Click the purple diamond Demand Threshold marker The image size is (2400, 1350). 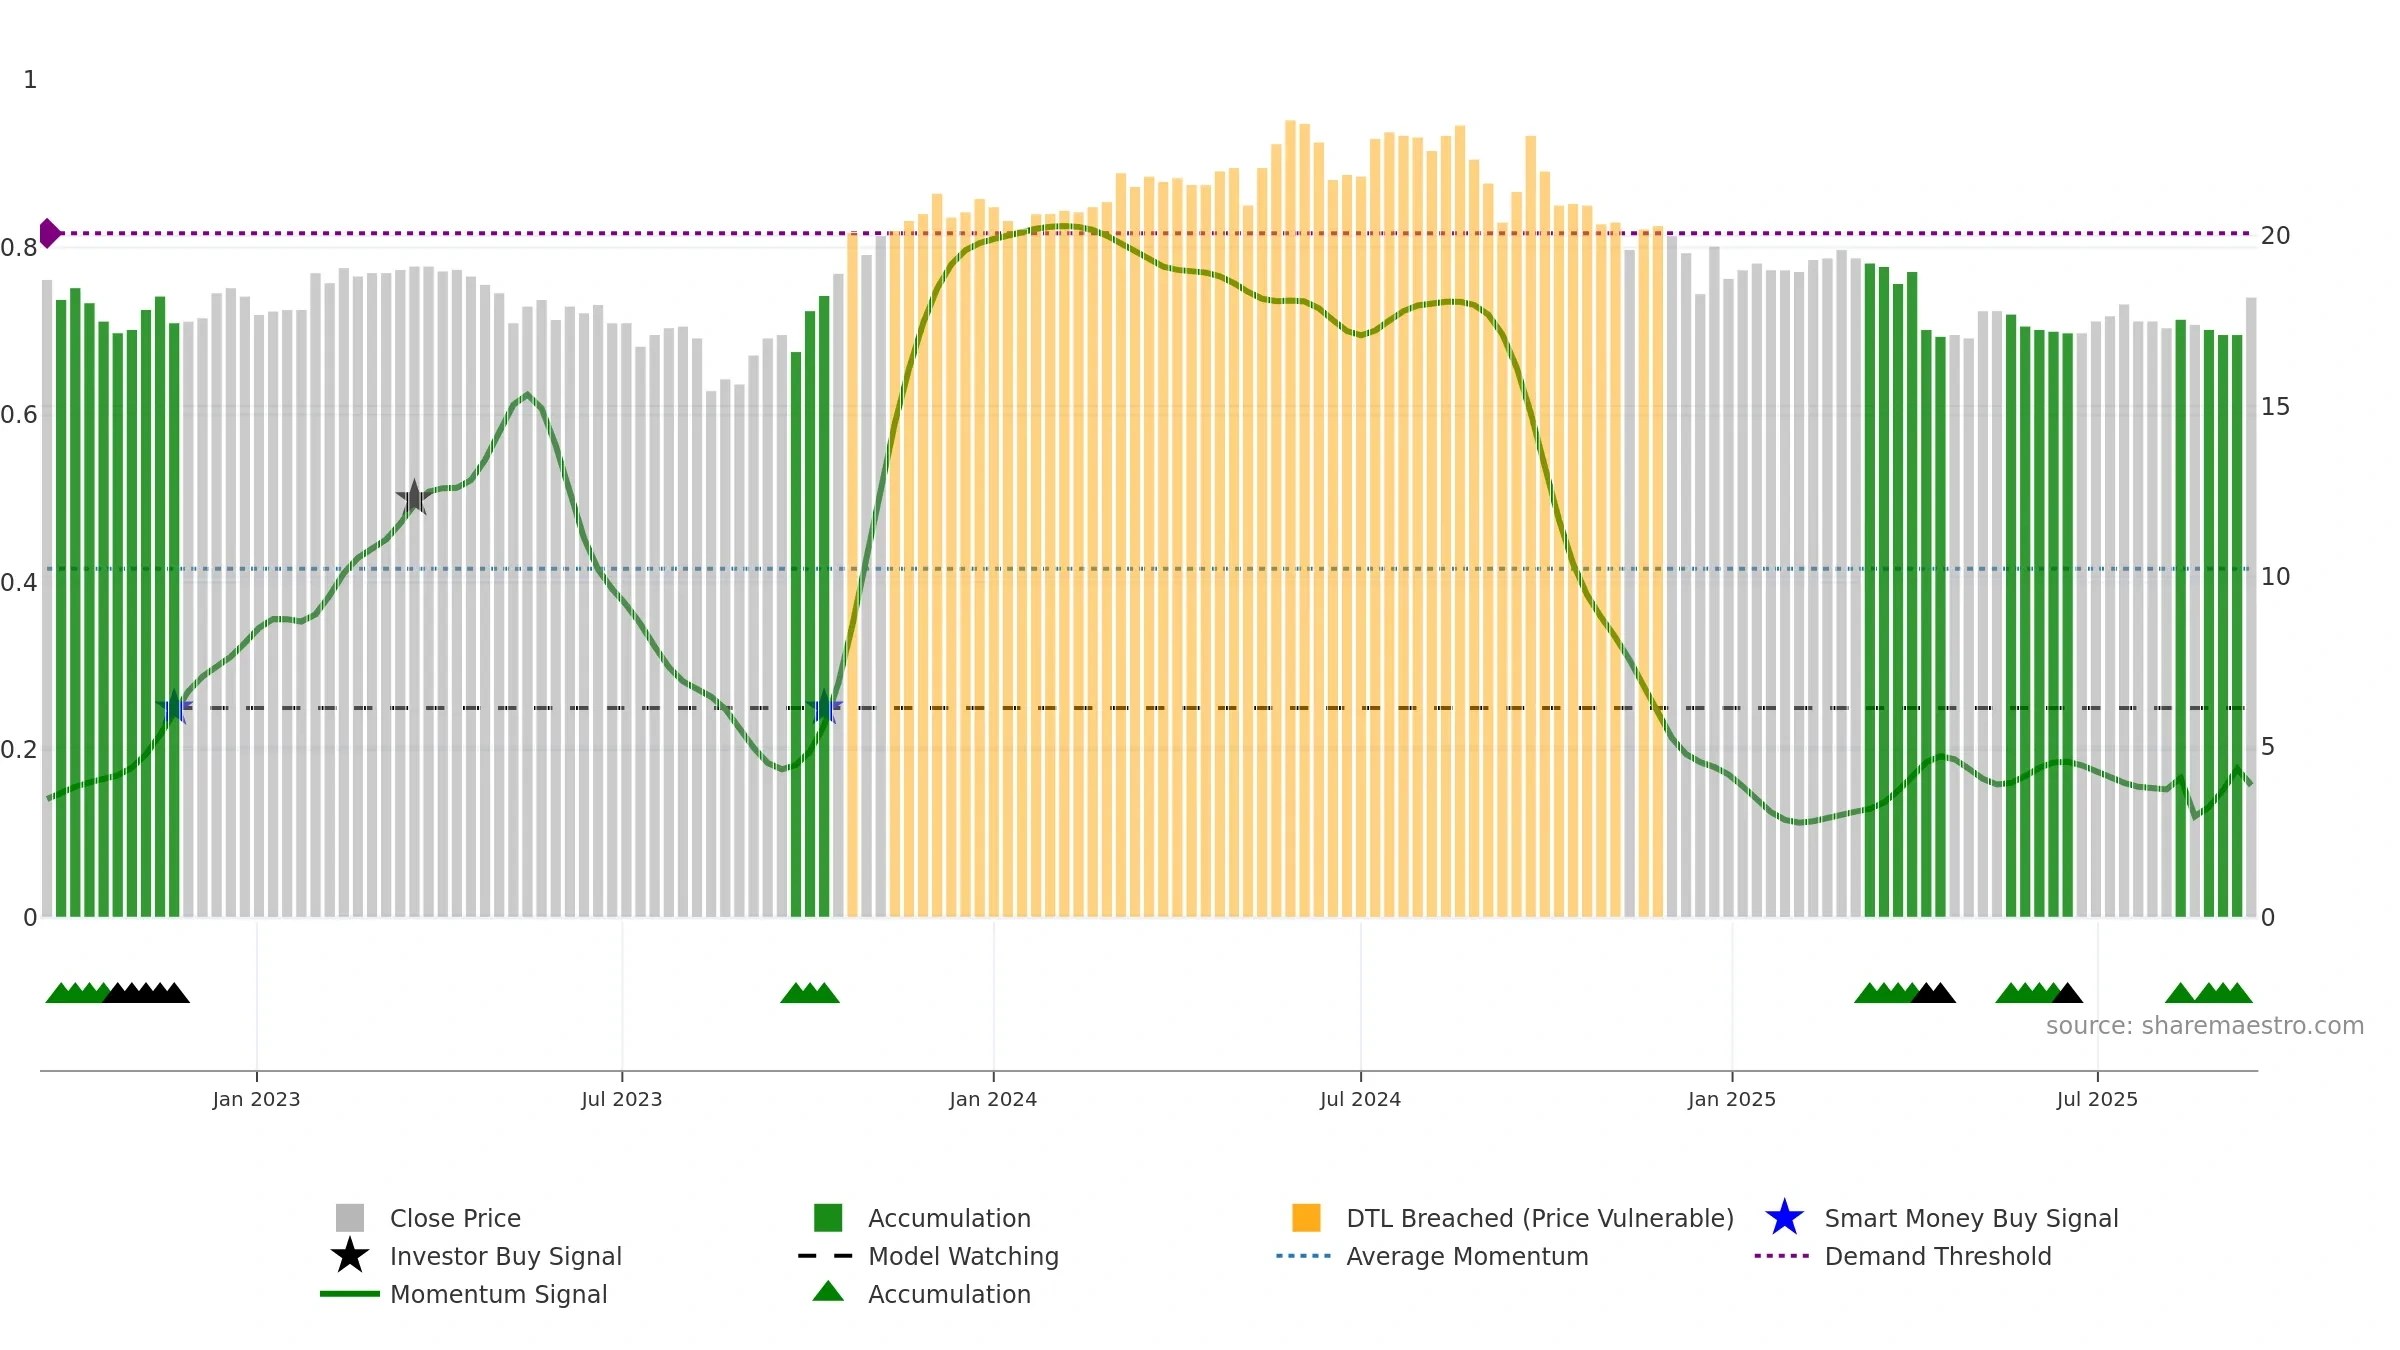tap(50, 233)
